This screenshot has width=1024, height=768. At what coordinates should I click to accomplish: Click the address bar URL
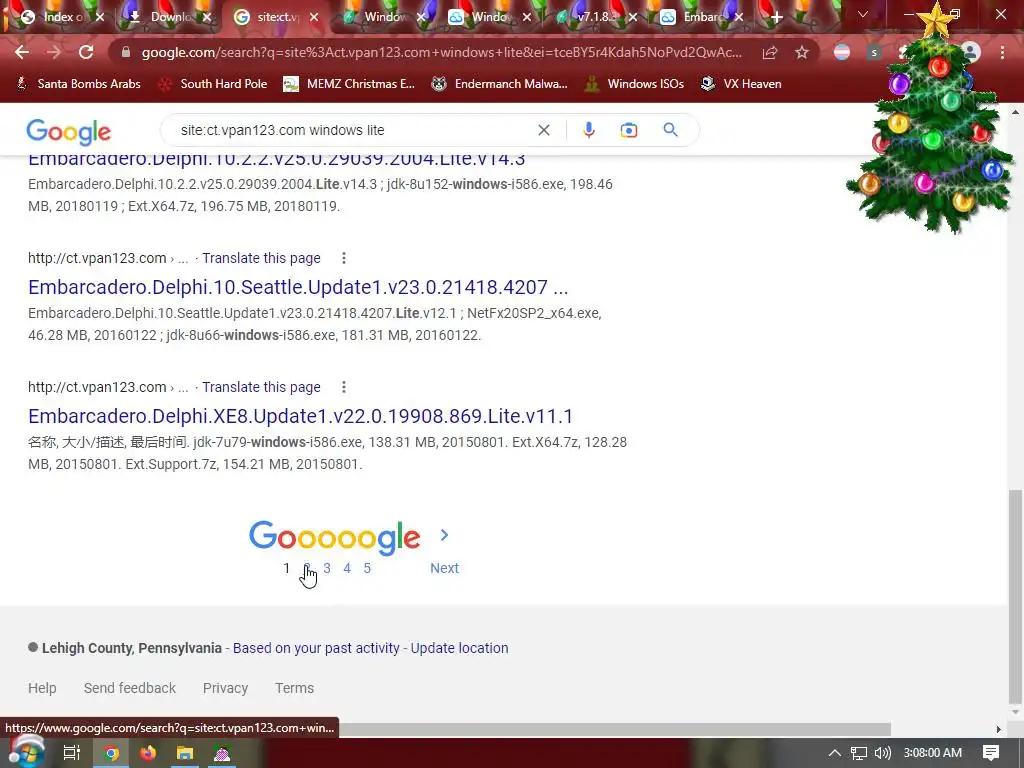pos(441,52)
